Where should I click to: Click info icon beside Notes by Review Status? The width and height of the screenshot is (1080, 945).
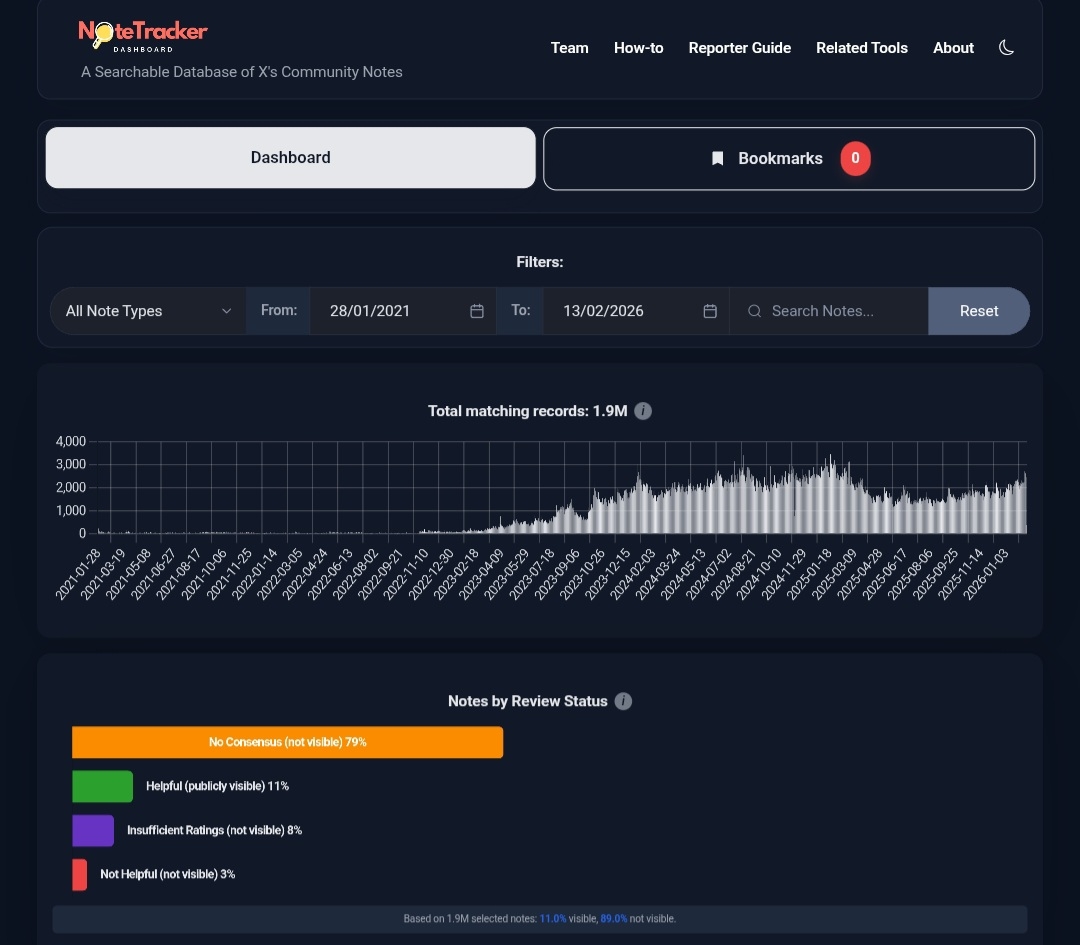pyautogui.click(x=623, y=701)
